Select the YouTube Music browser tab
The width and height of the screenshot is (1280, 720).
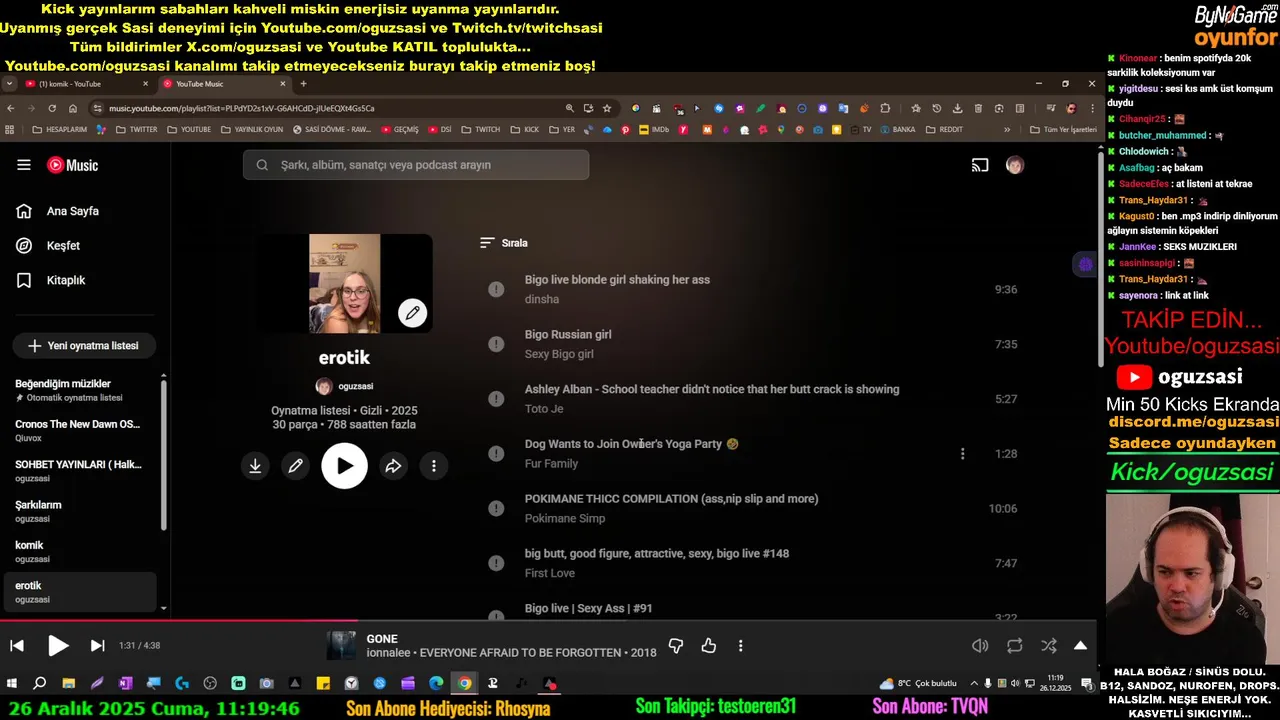click(x=224, y=84)
